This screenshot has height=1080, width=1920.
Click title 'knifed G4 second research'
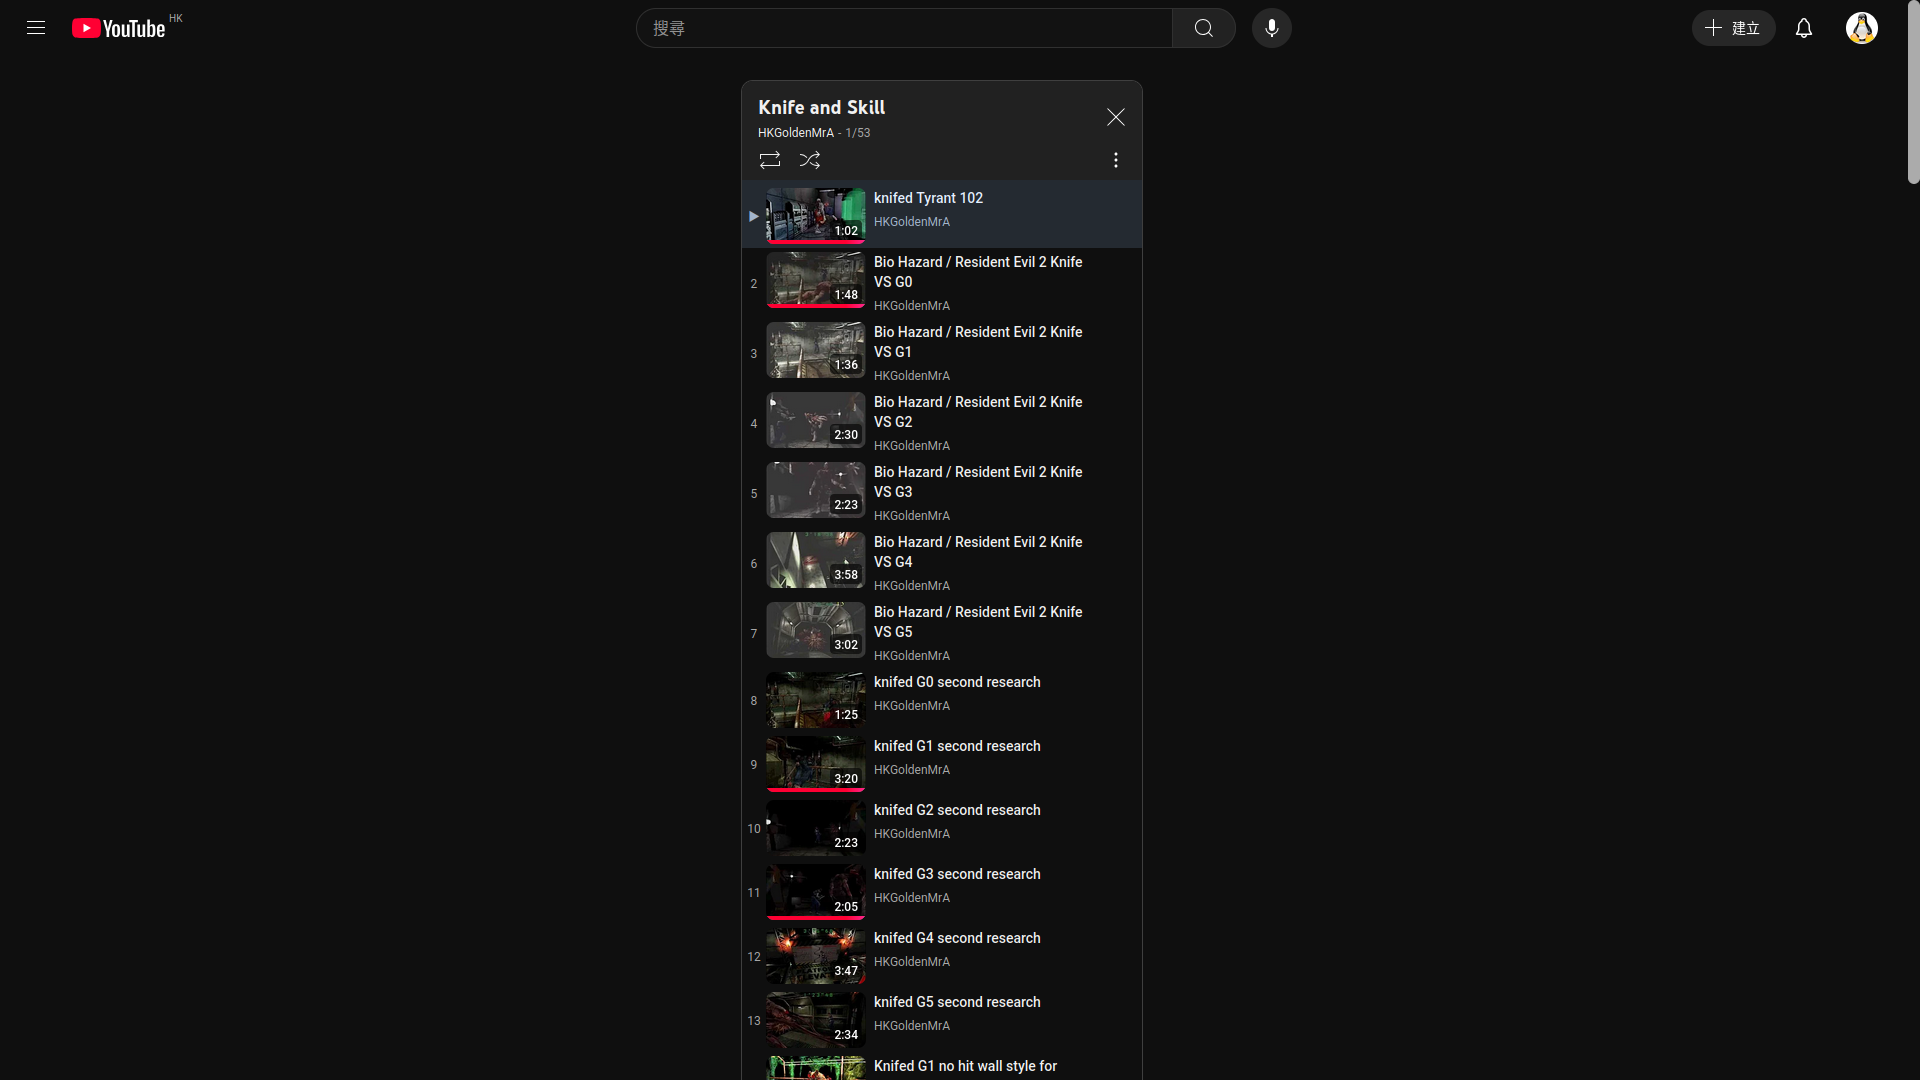(957, 938)
